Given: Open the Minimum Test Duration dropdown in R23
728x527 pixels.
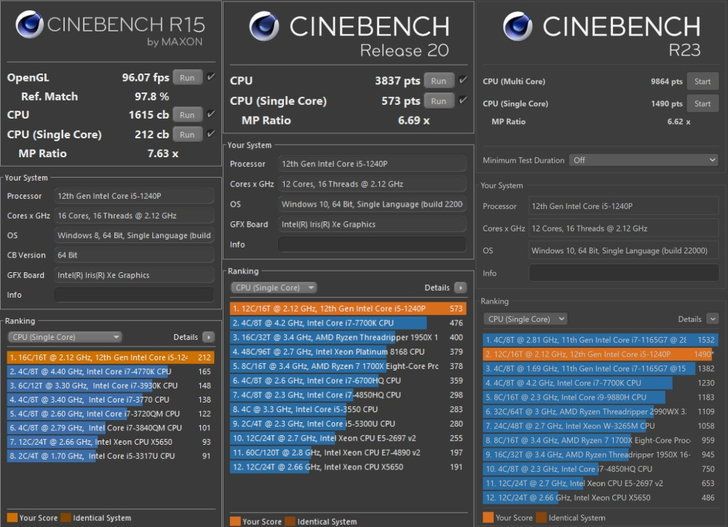Looking at the screenshot, I should 644,160.
